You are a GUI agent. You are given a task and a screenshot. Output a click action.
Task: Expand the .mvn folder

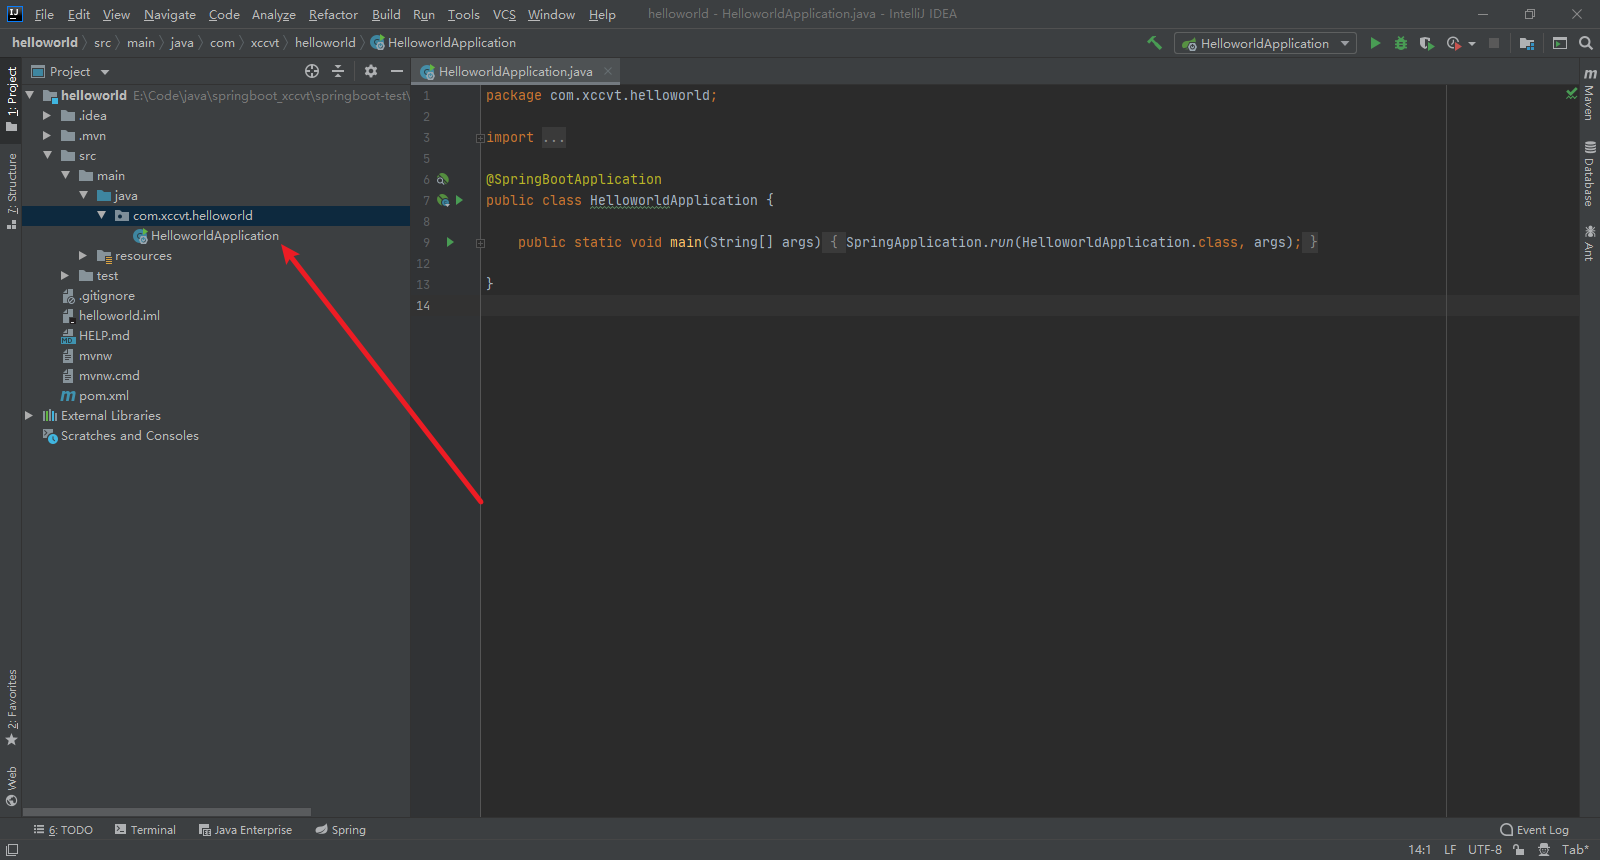(x=47, y=135)
